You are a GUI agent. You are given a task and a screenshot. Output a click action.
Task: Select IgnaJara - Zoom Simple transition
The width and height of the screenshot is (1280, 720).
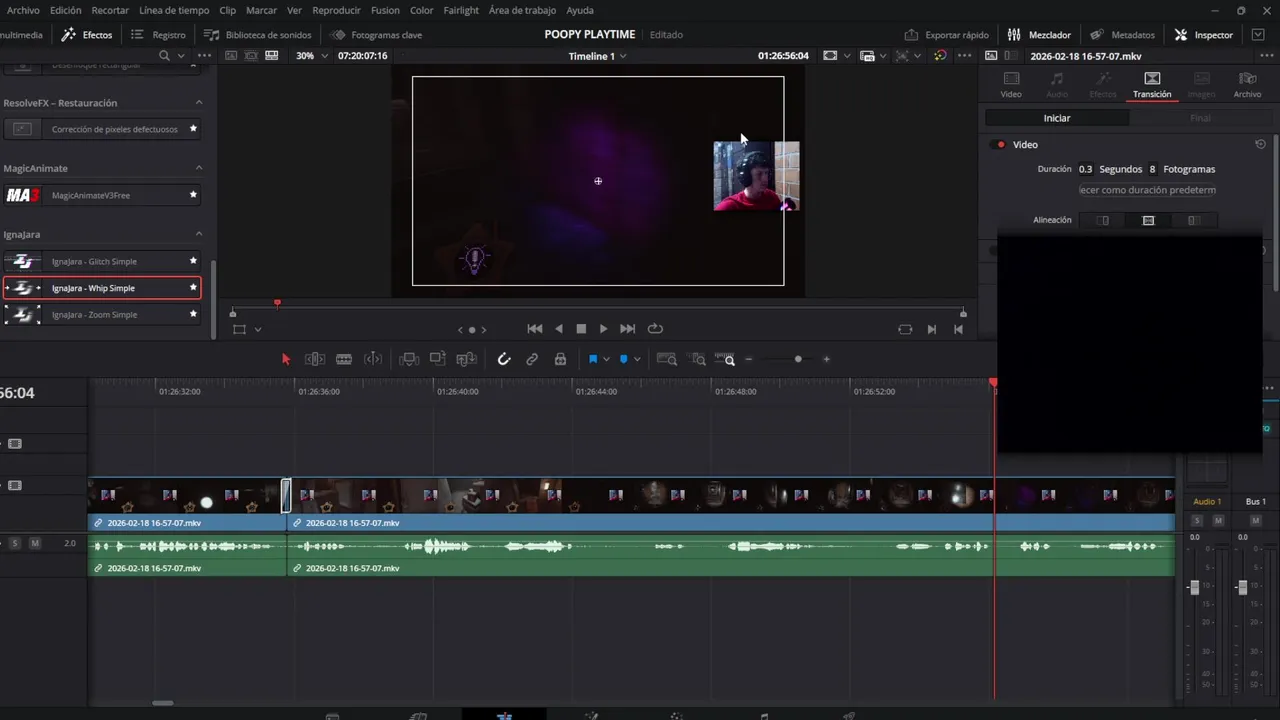102,315
